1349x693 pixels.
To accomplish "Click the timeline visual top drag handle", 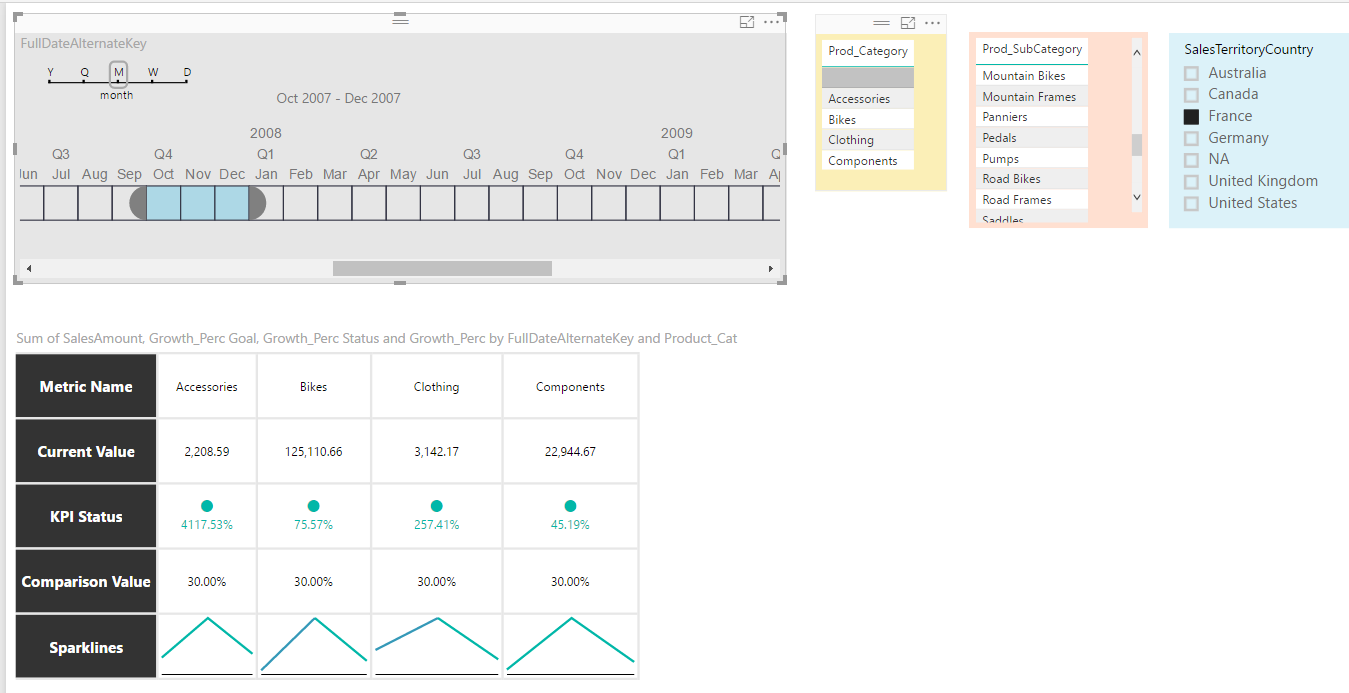I will [x=400, y=19].
